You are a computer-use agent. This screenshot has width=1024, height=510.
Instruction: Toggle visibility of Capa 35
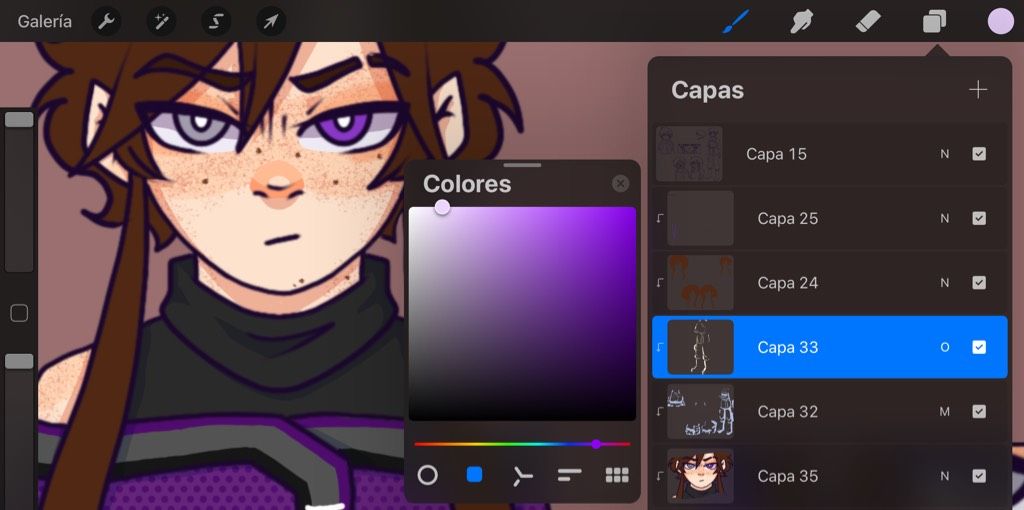[979, 476]
